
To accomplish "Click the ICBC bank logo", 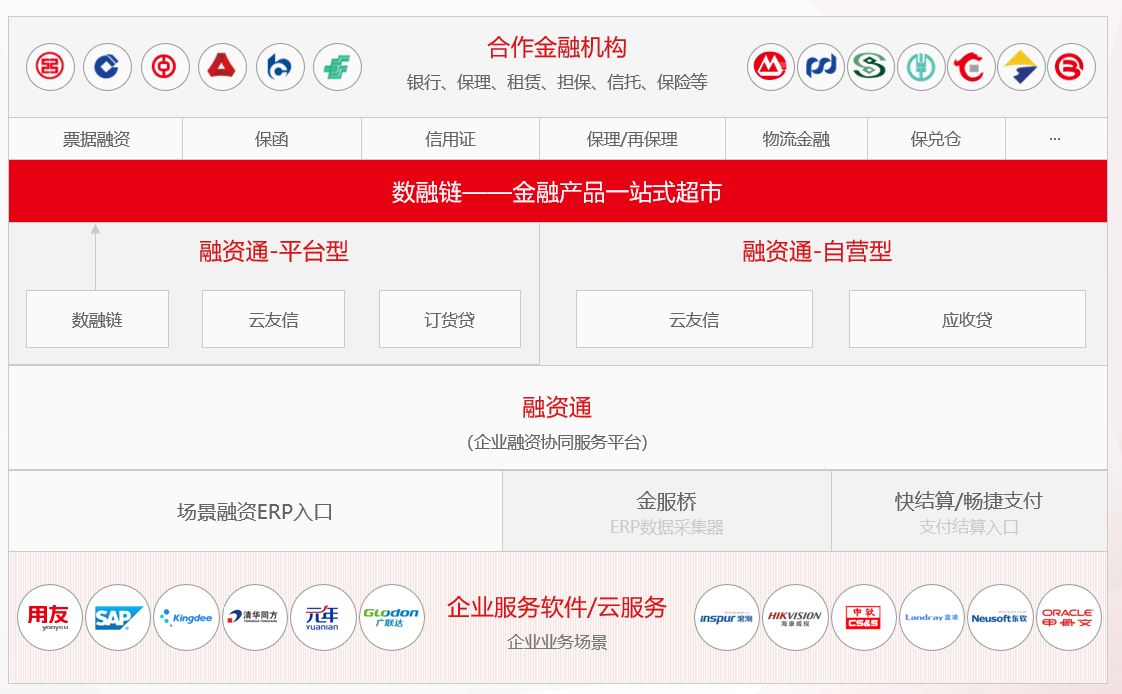I will (50, 67).
